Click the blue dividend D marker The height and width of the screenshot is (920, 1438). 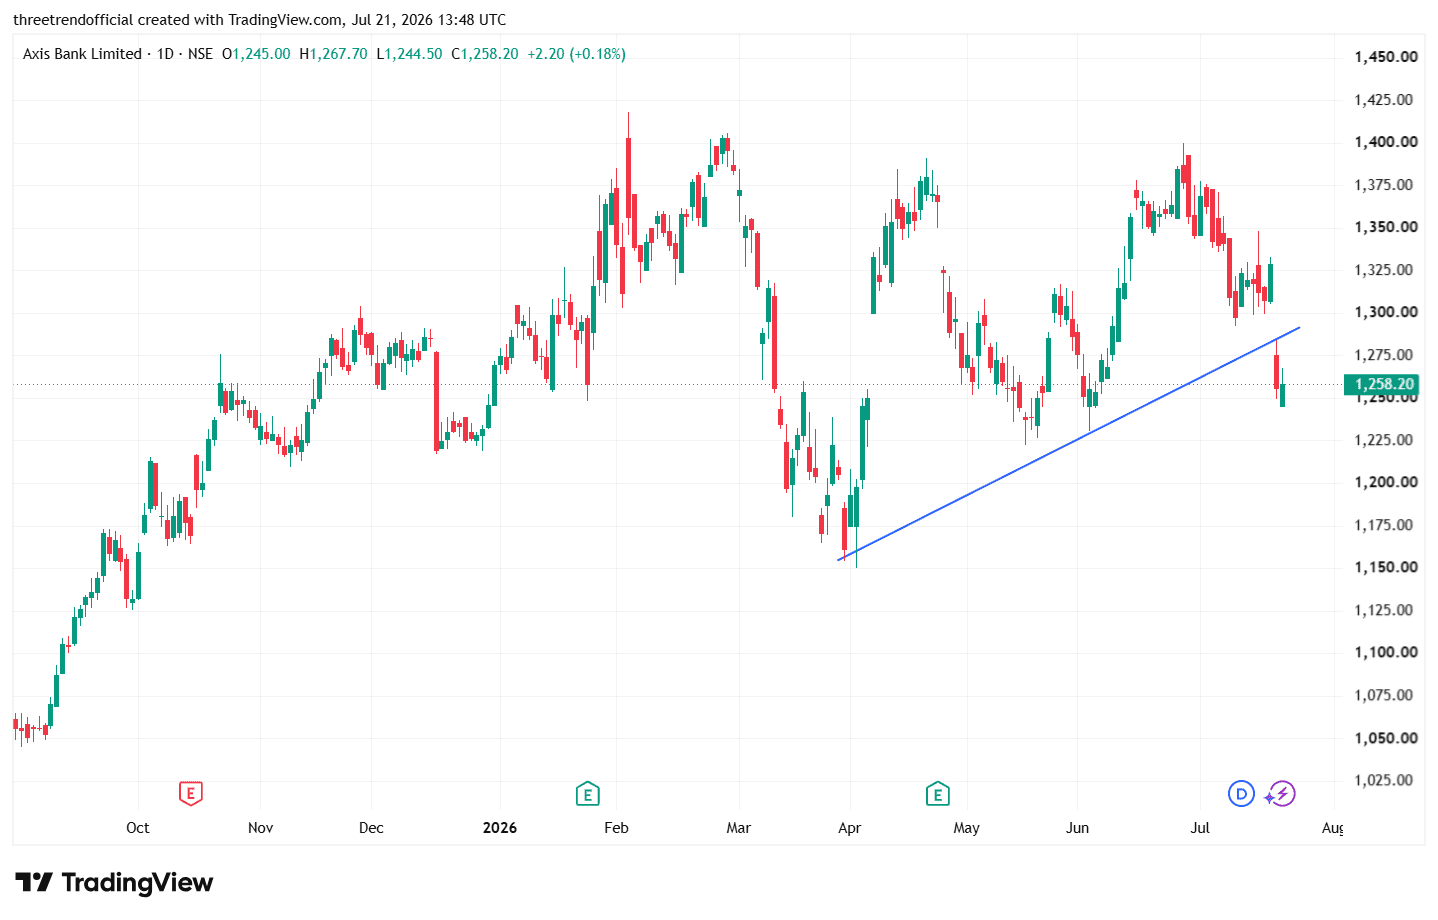[1241, 794]
